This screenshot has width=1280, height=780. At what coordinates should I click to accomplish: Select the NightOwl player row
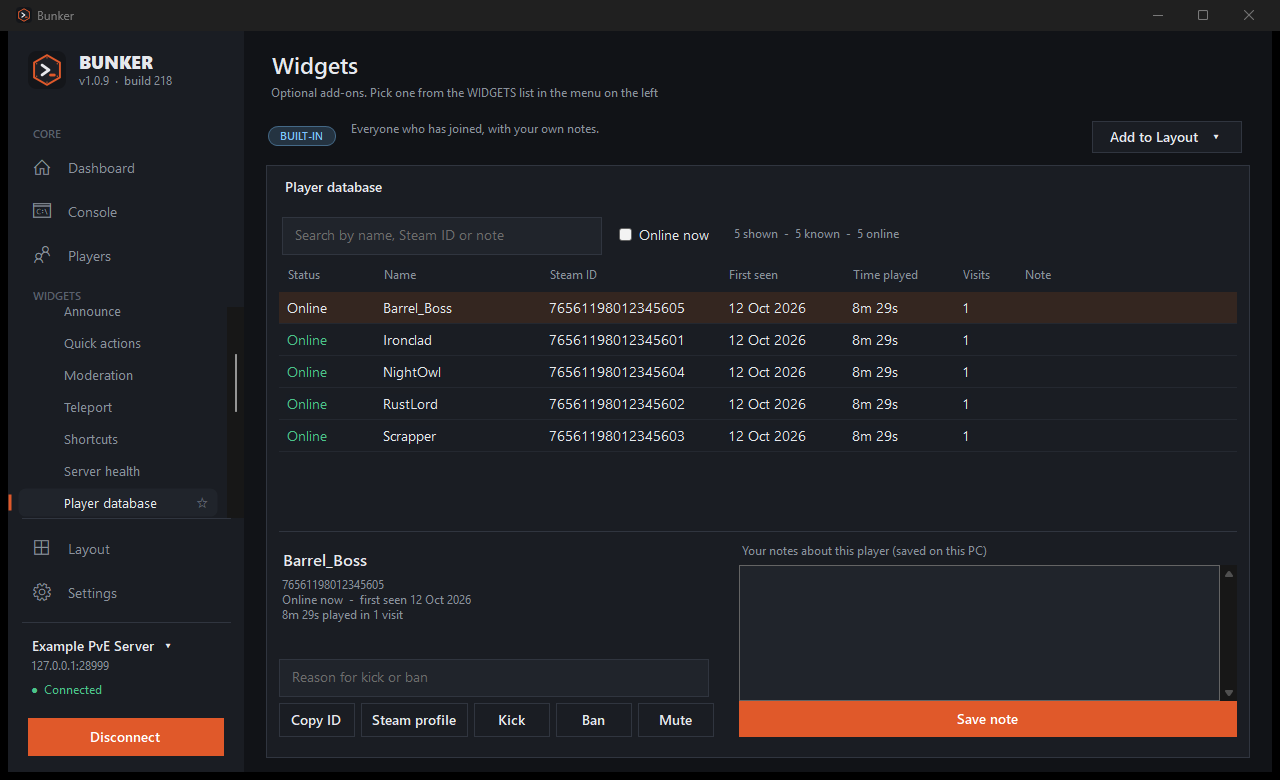click(x=758, y=372)
